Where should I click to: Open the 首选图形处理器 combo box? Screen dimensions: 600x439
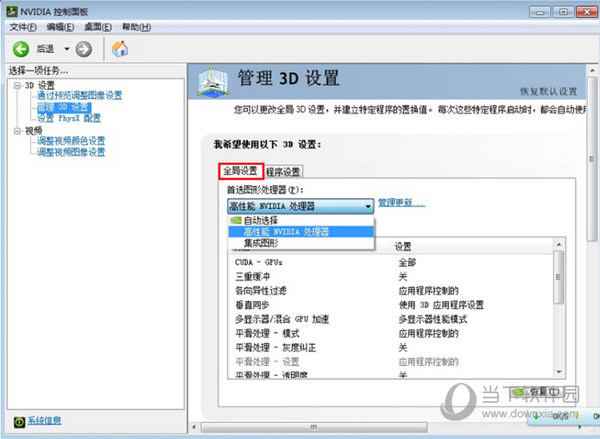click(x=300, y=205)
